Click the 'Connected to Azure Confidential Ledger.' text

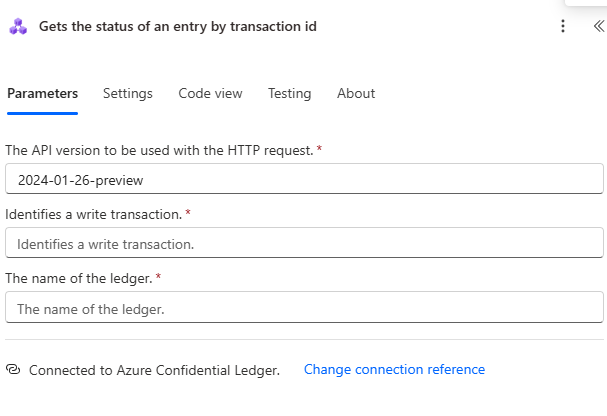coord(154,370)
